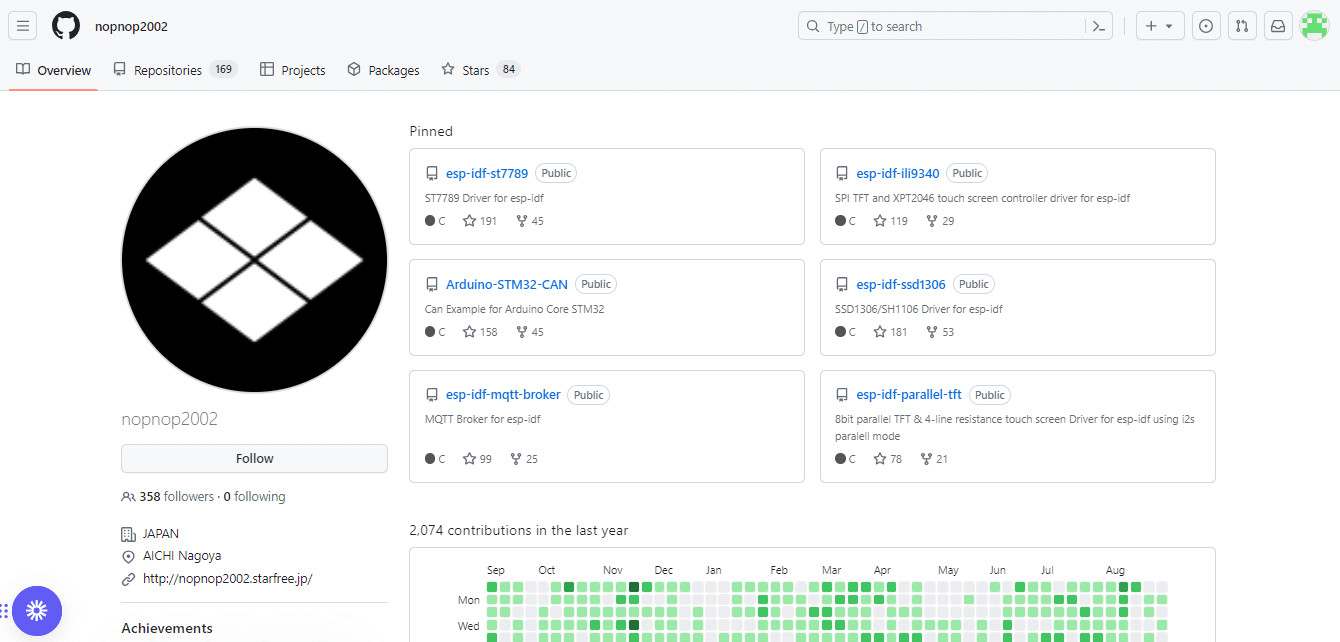View 99 stargazers of esp-idf-mqtt-broker
The height and width of the screenshot is (642, 1340).
(478, 459)
